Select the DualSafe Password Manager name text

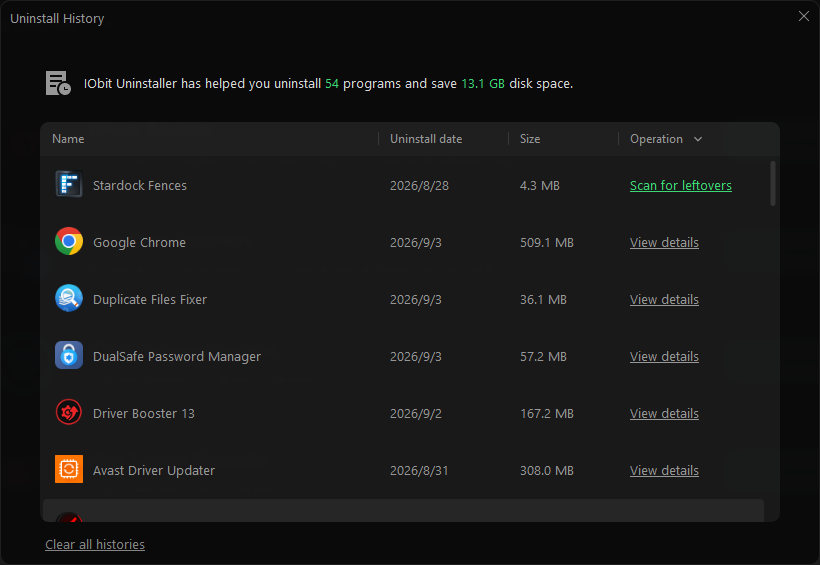point(177,357)
